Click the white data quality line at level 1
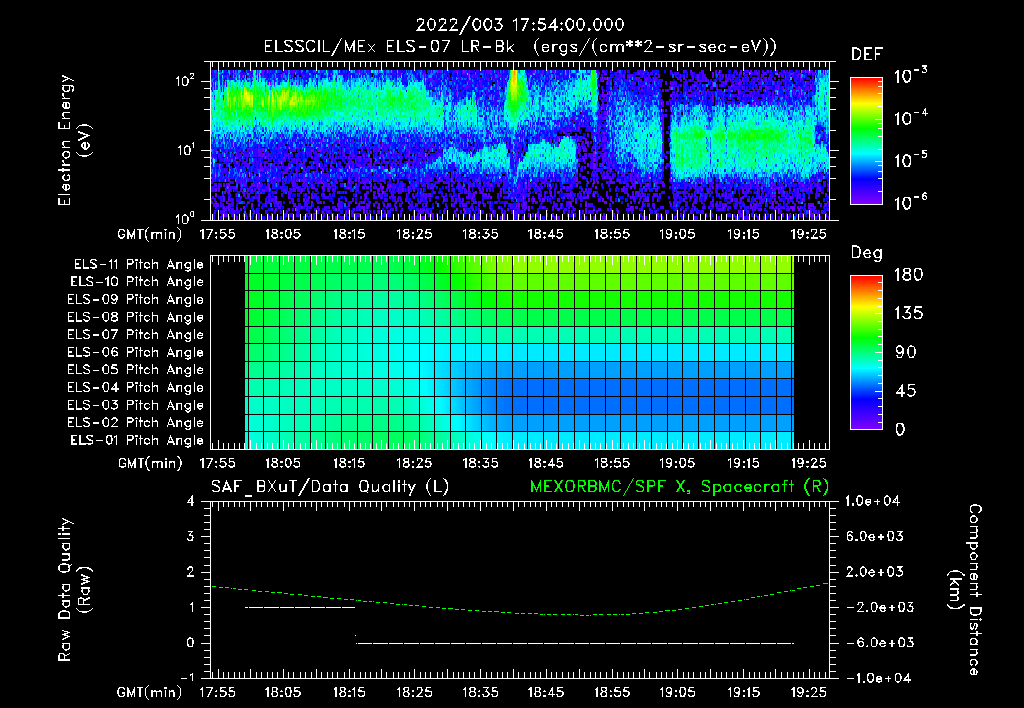This screenshot has height=708, width=1024. pos(300,607)
